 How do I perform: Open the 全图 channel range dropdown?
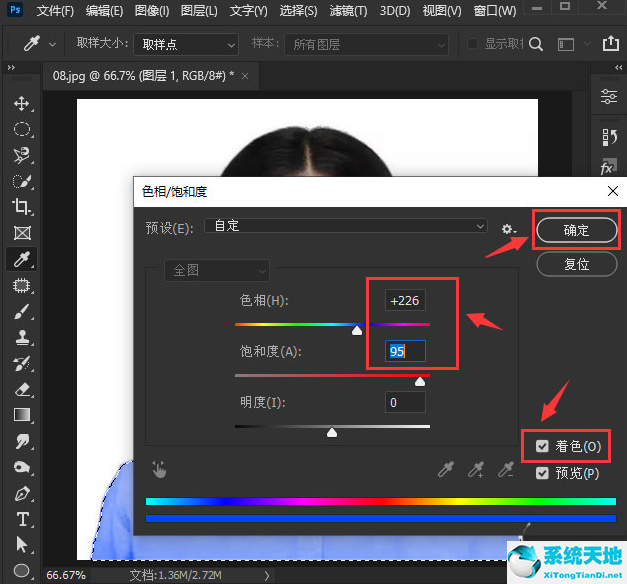point(217,270)
